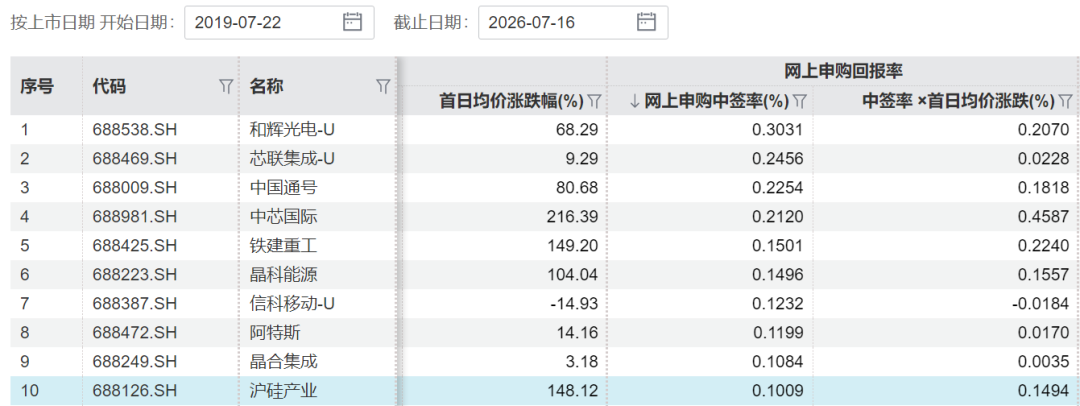Click return value -0.0184

1043,303
